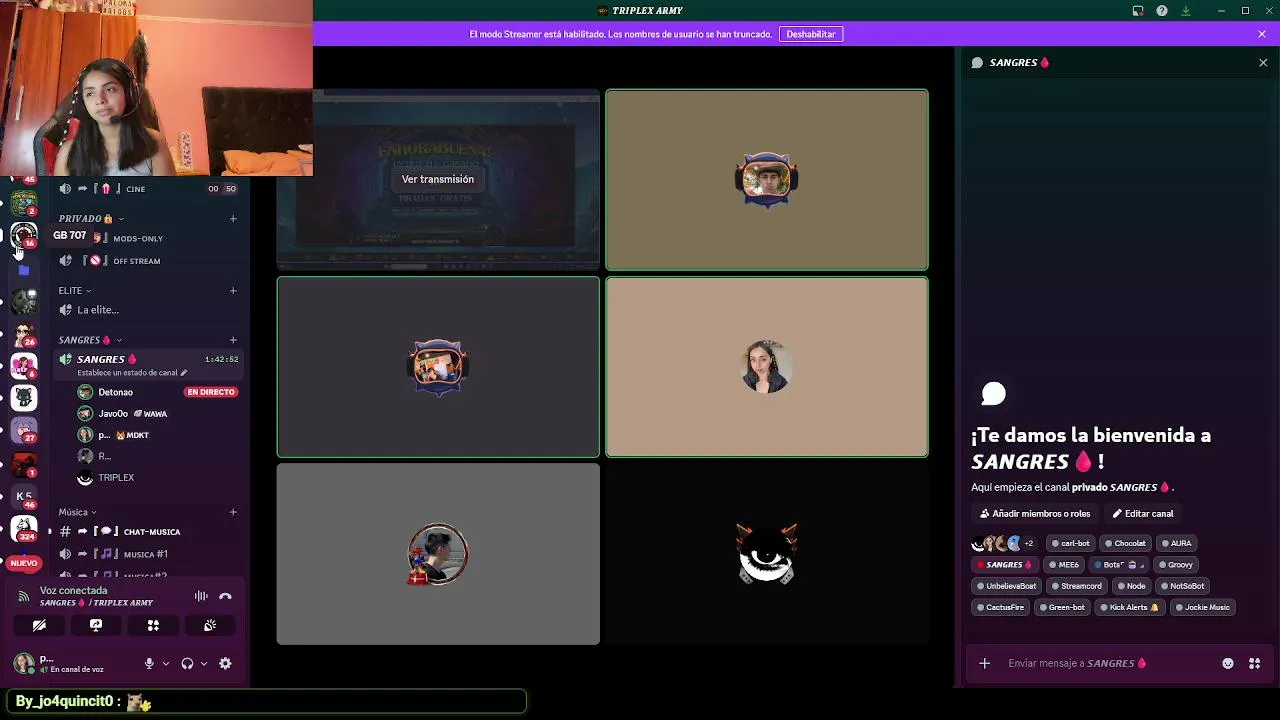The image size is (1280, 720).
Task: Edit channel status pencil under SANGRES
Action: (x=183, y=373)
